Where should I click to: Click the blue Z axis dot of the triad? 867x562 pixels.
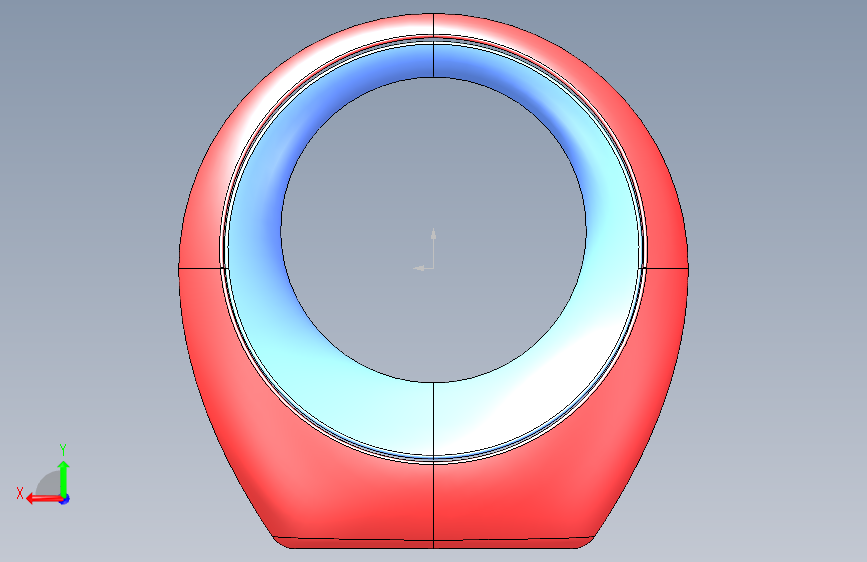coord(65,499)
